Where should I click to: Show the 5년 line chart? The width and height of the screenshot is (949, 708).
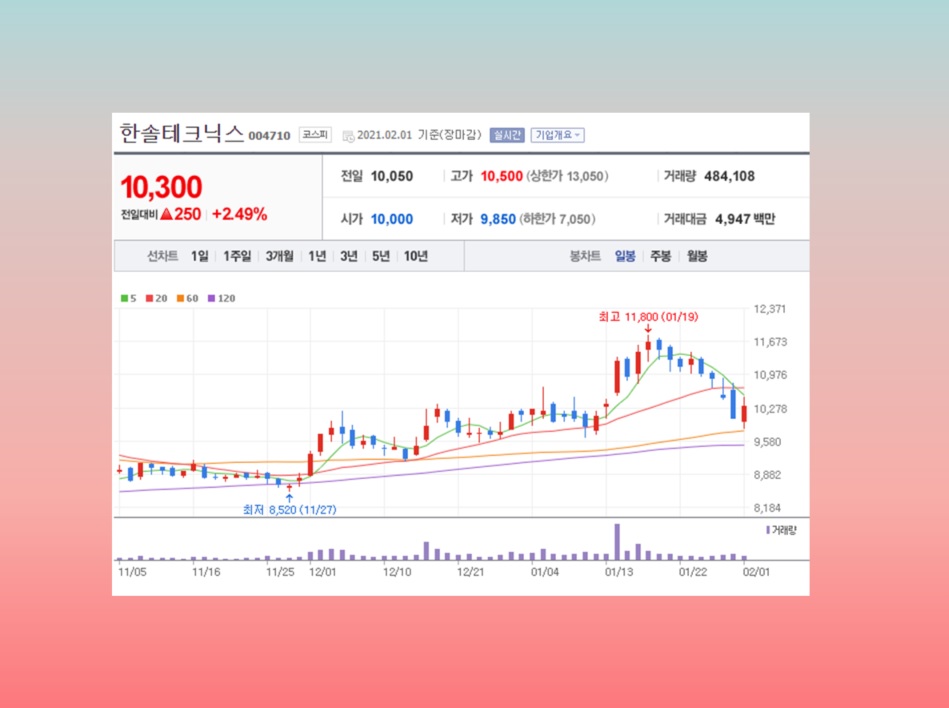tap(381, 257)
